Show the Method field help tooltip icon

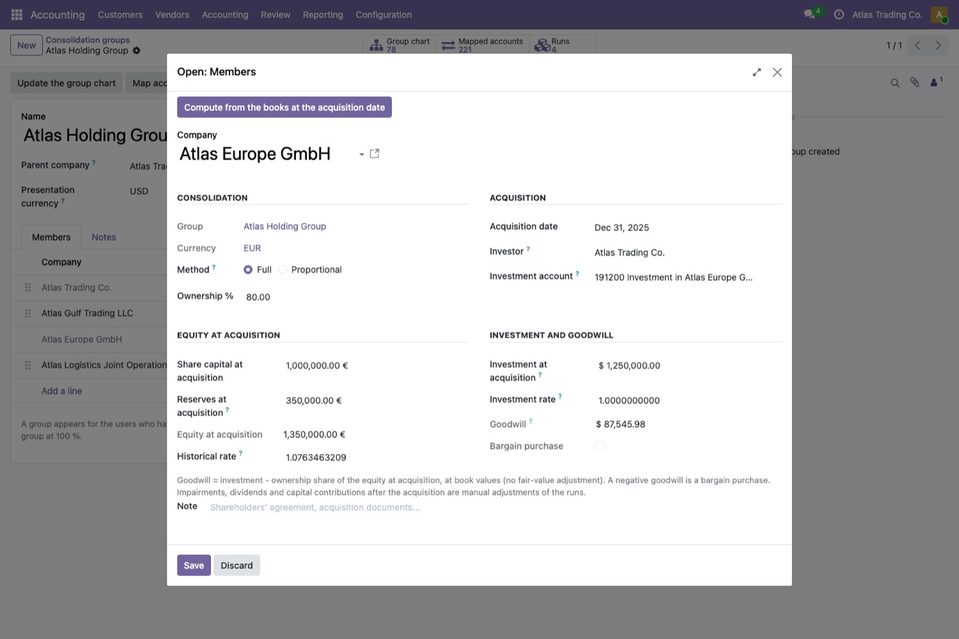[213, 267]
